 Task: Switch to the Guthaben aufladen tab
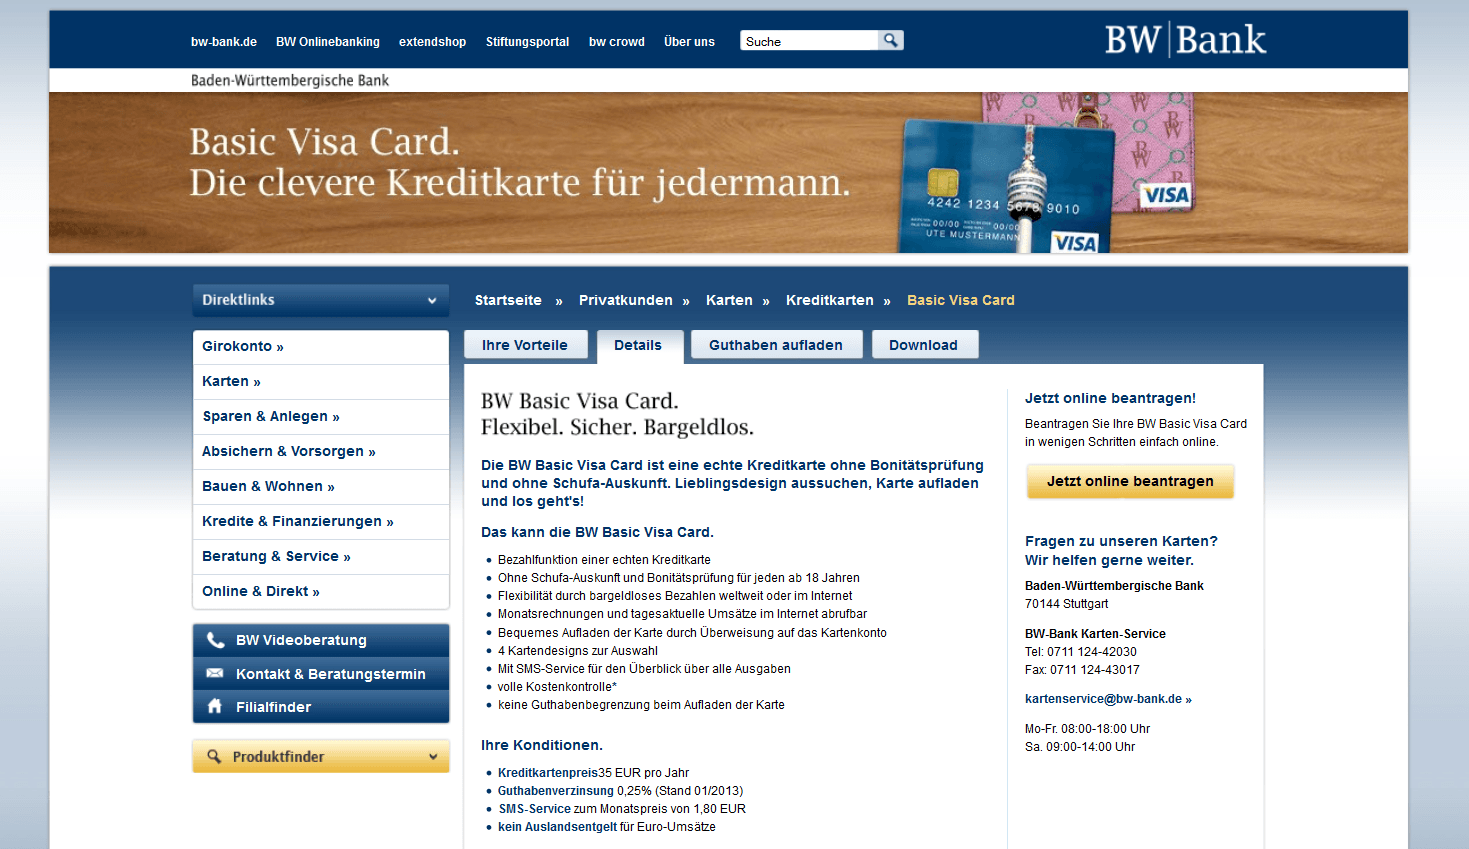tap(776, 345)
